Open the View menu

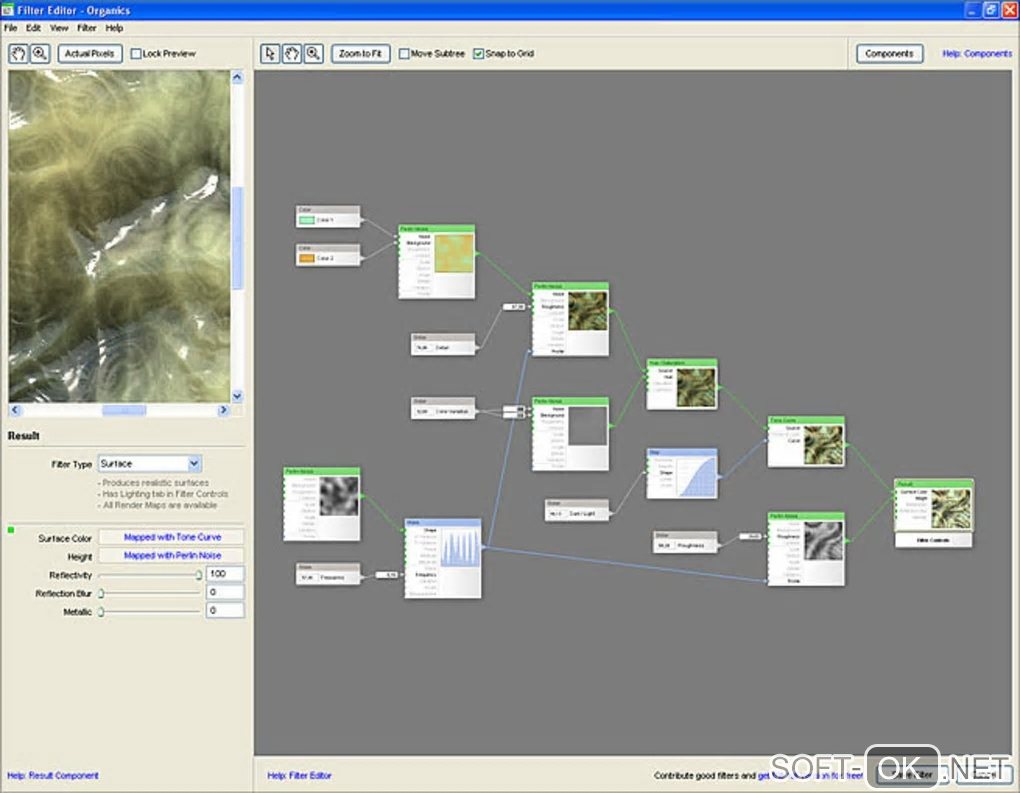(x=59, y=28)
